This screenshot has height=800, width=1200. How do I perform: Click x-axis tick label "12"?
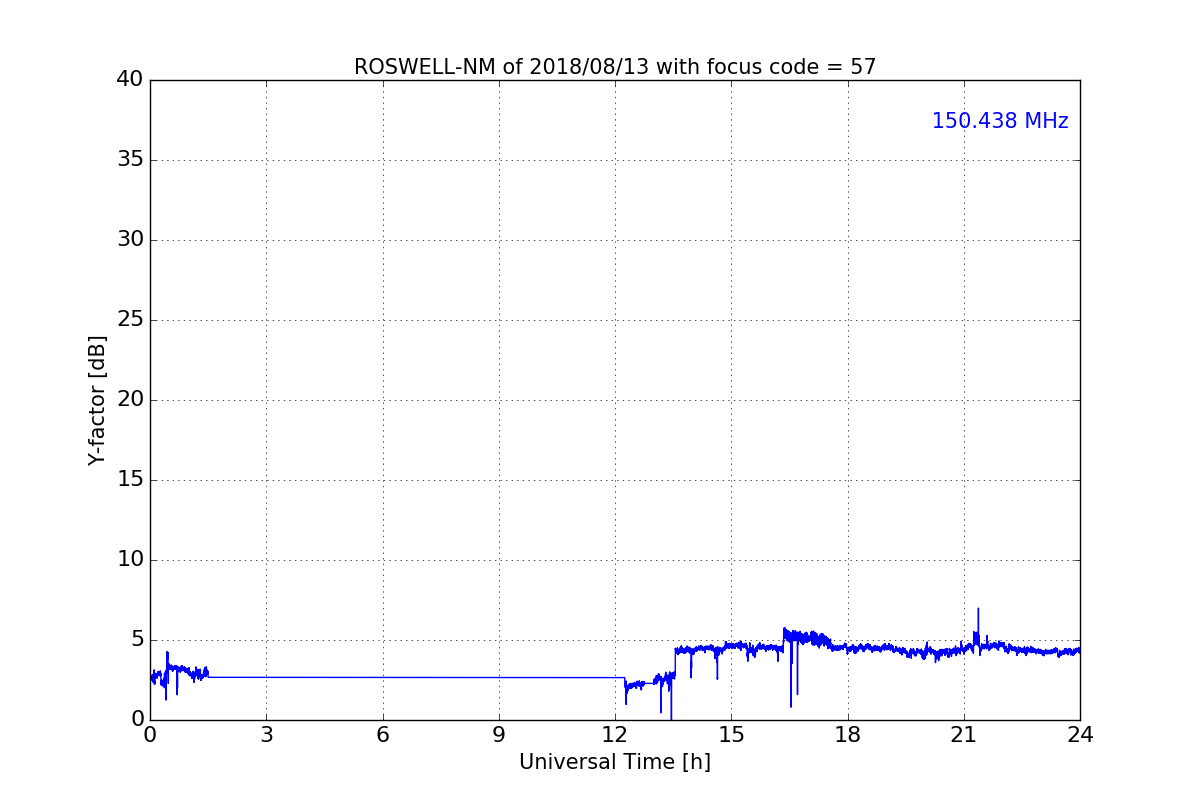(x=615, y=735)
